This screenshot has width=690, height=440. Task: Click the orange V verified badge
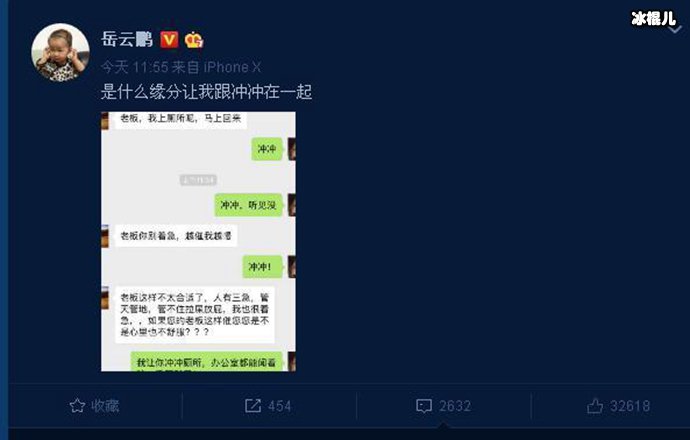coord(169,40)
